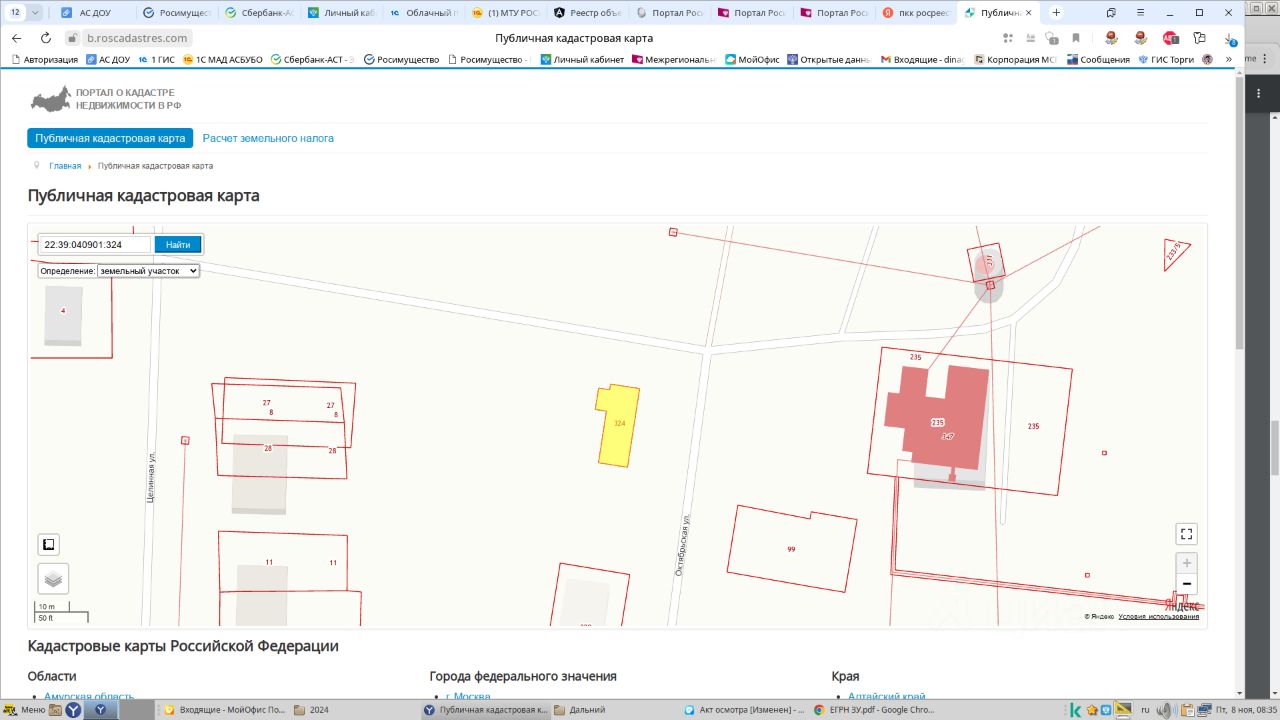Follow the Главная breadcrumb link
This screenshot has width=1280, height=720.
click(65, 166)
